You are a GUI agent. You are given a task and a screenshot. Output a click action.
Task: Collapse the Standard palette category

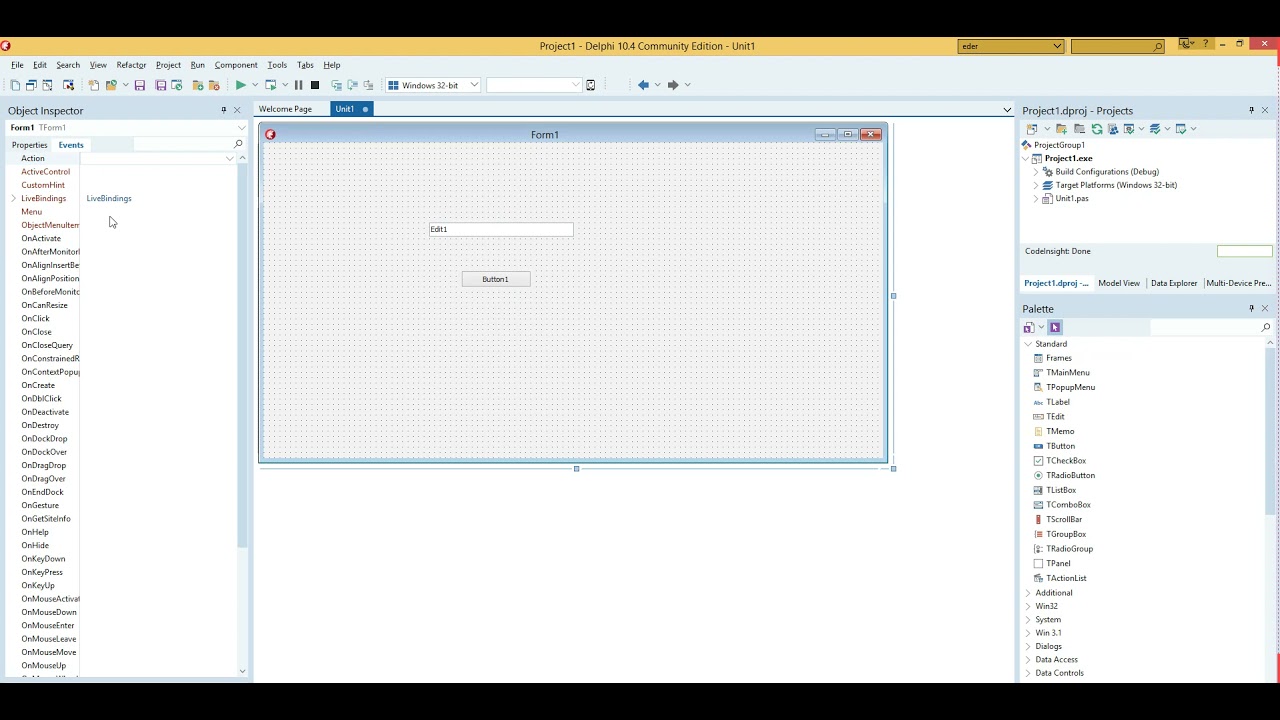pos(1028,344)
